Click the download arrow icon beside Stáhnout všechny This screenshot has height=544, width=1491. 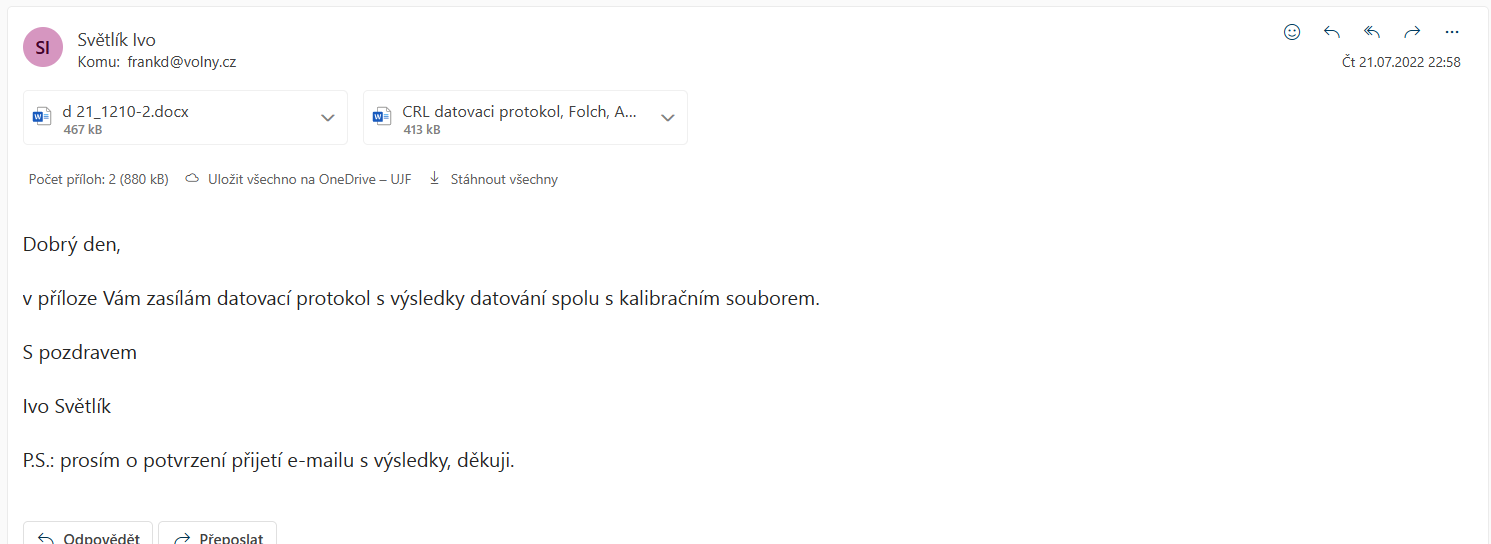coord(434,179)
